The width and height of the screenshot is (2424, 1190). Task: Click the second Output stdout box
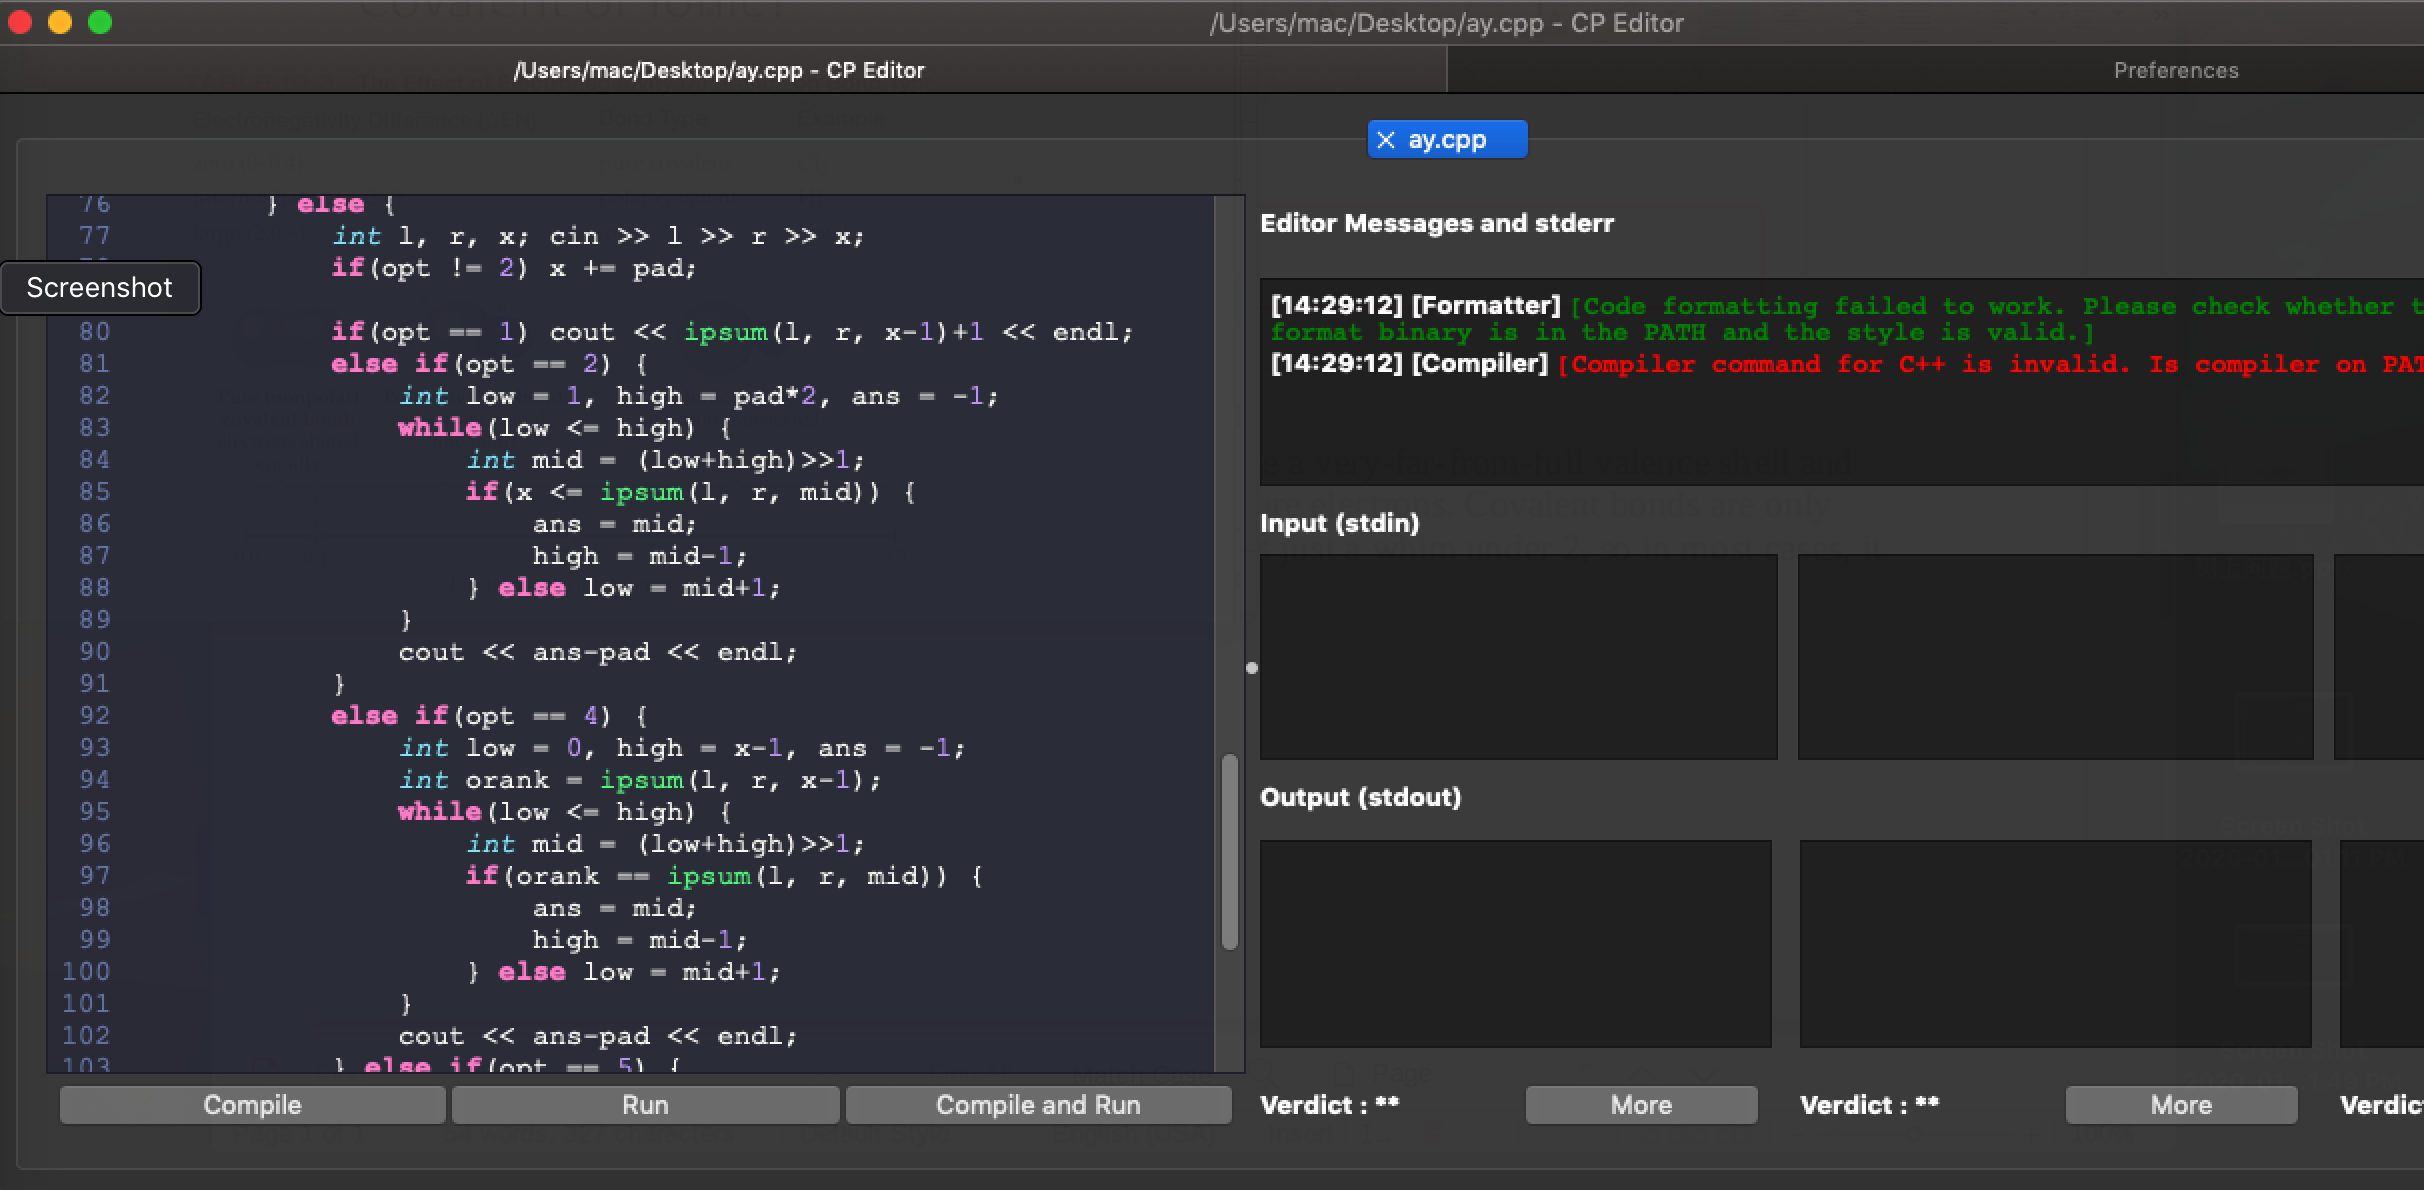tap(2053, 943)
